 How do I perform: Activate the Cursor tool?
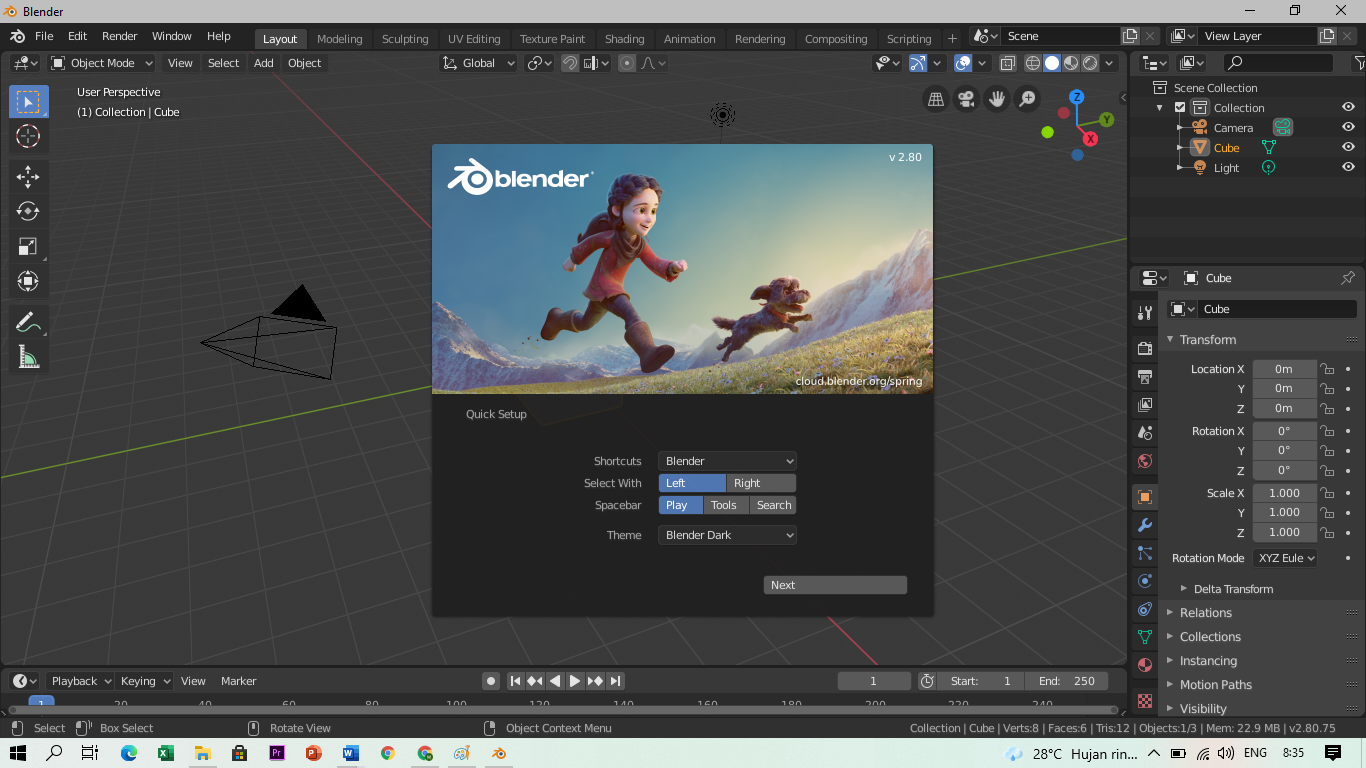point(28,137)
